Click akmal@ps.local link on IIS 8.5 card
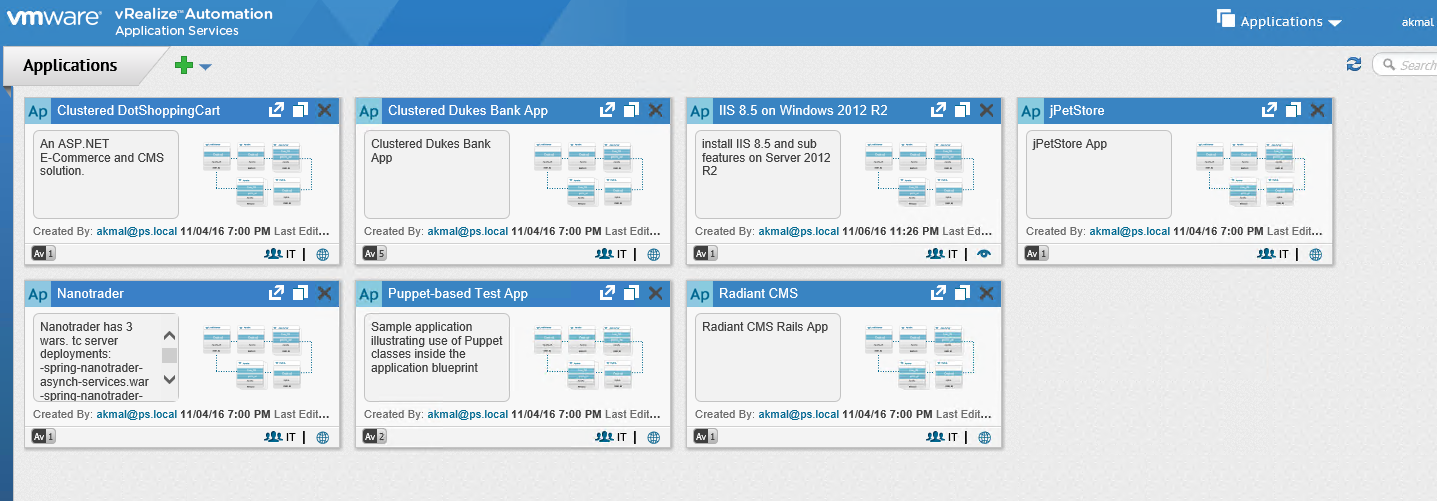Screen dimensions: 1437x501 (798, 231)
